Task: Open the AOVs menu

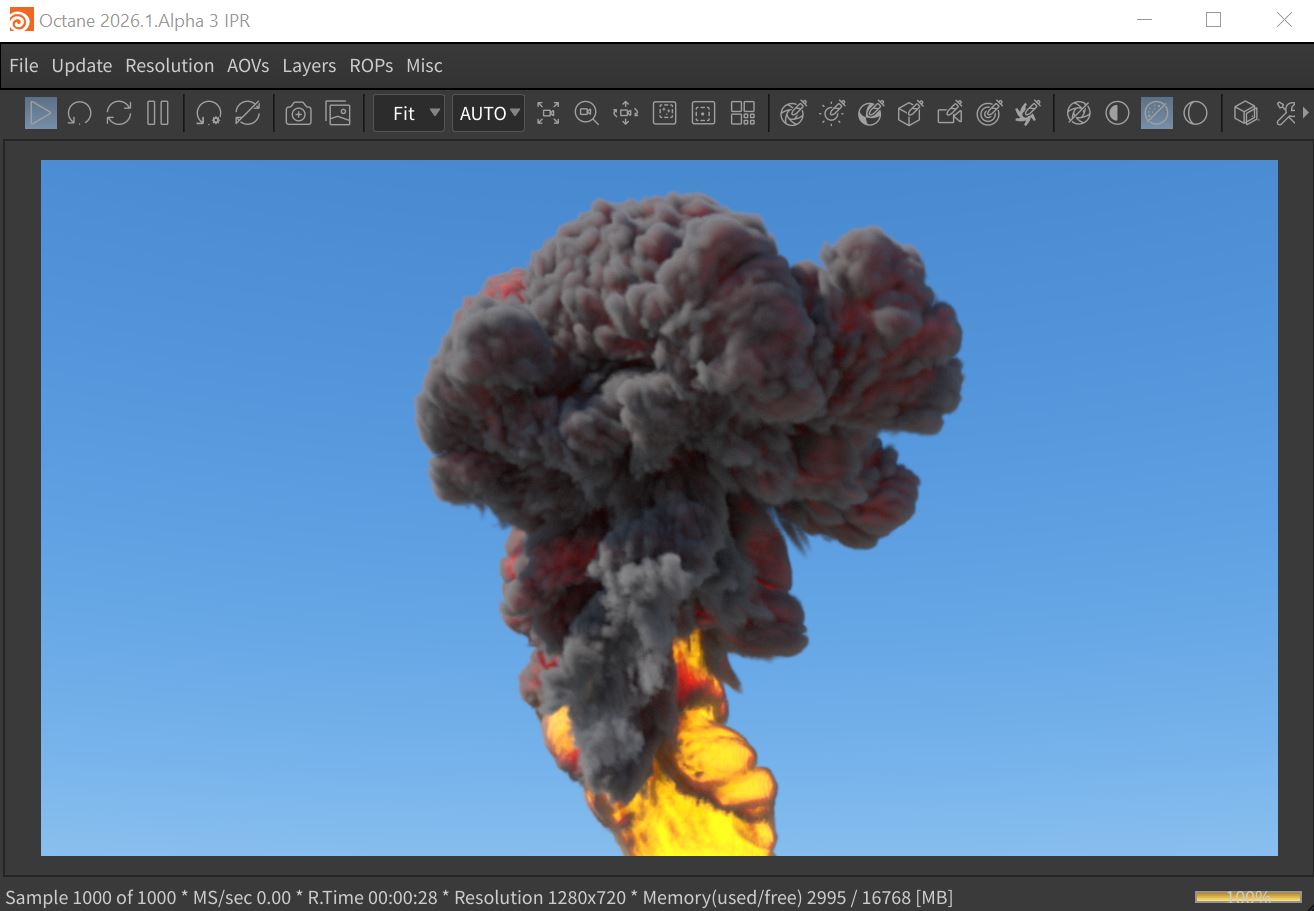Action: [x=248, y=66]
